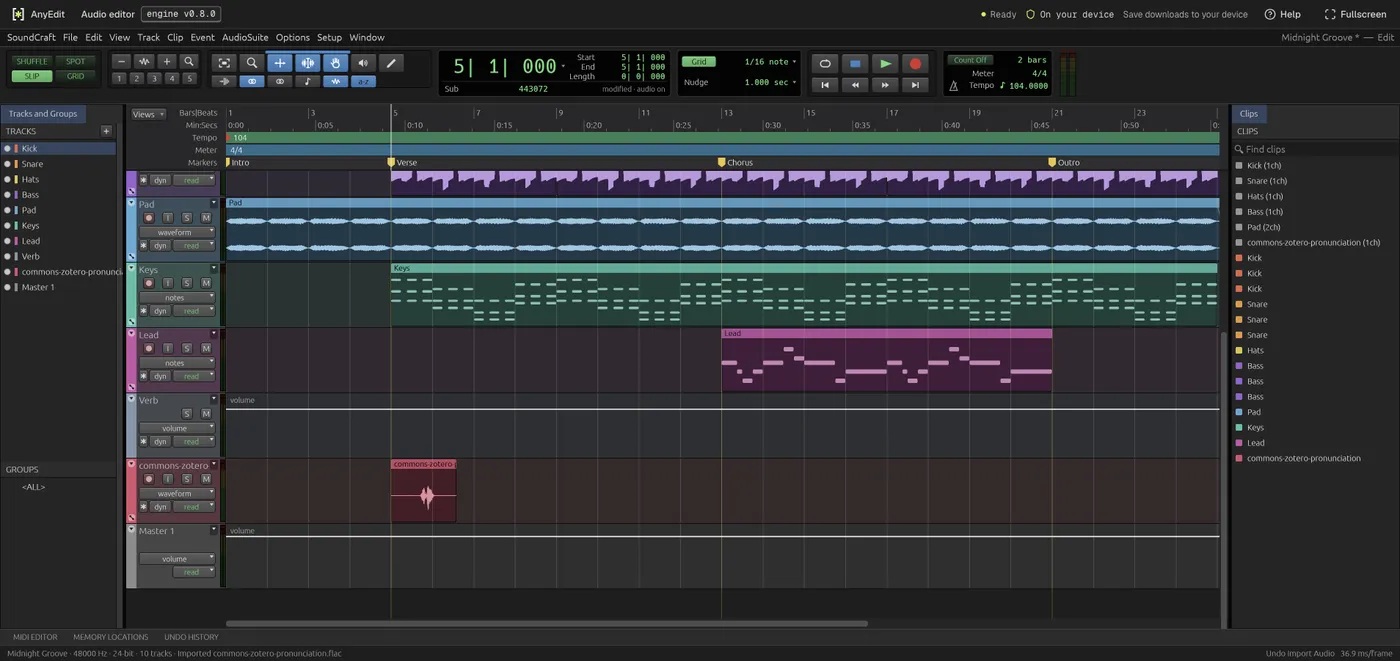This screenshot has width=1400, height=661.
Task: Select the commons-zotero audio clip in timeline
Action: coord(423,491)
